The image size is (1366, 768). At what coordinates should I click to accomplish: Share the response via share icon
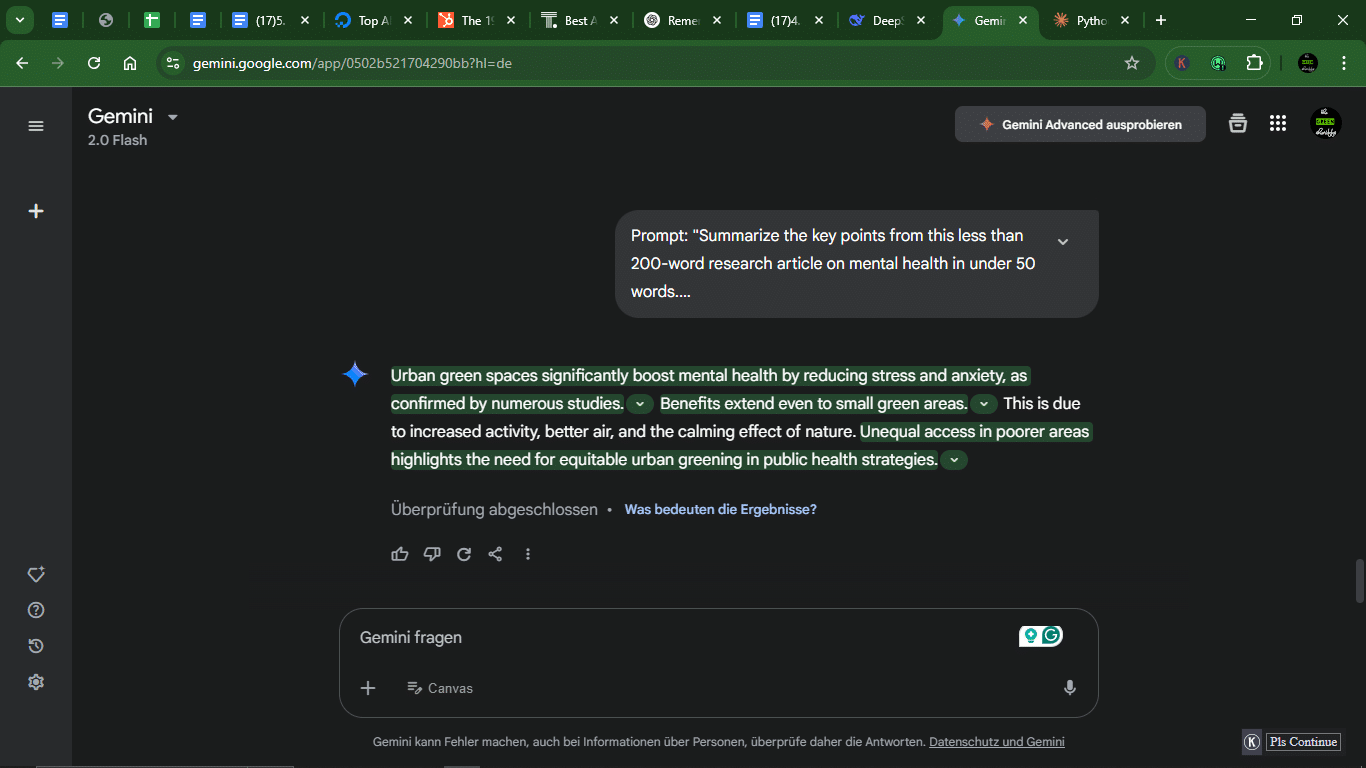click(x=495, y=554)
